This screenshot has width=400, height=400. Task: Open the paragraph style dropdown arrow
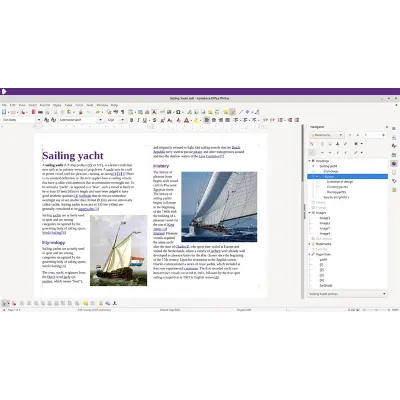coord(39,120)
